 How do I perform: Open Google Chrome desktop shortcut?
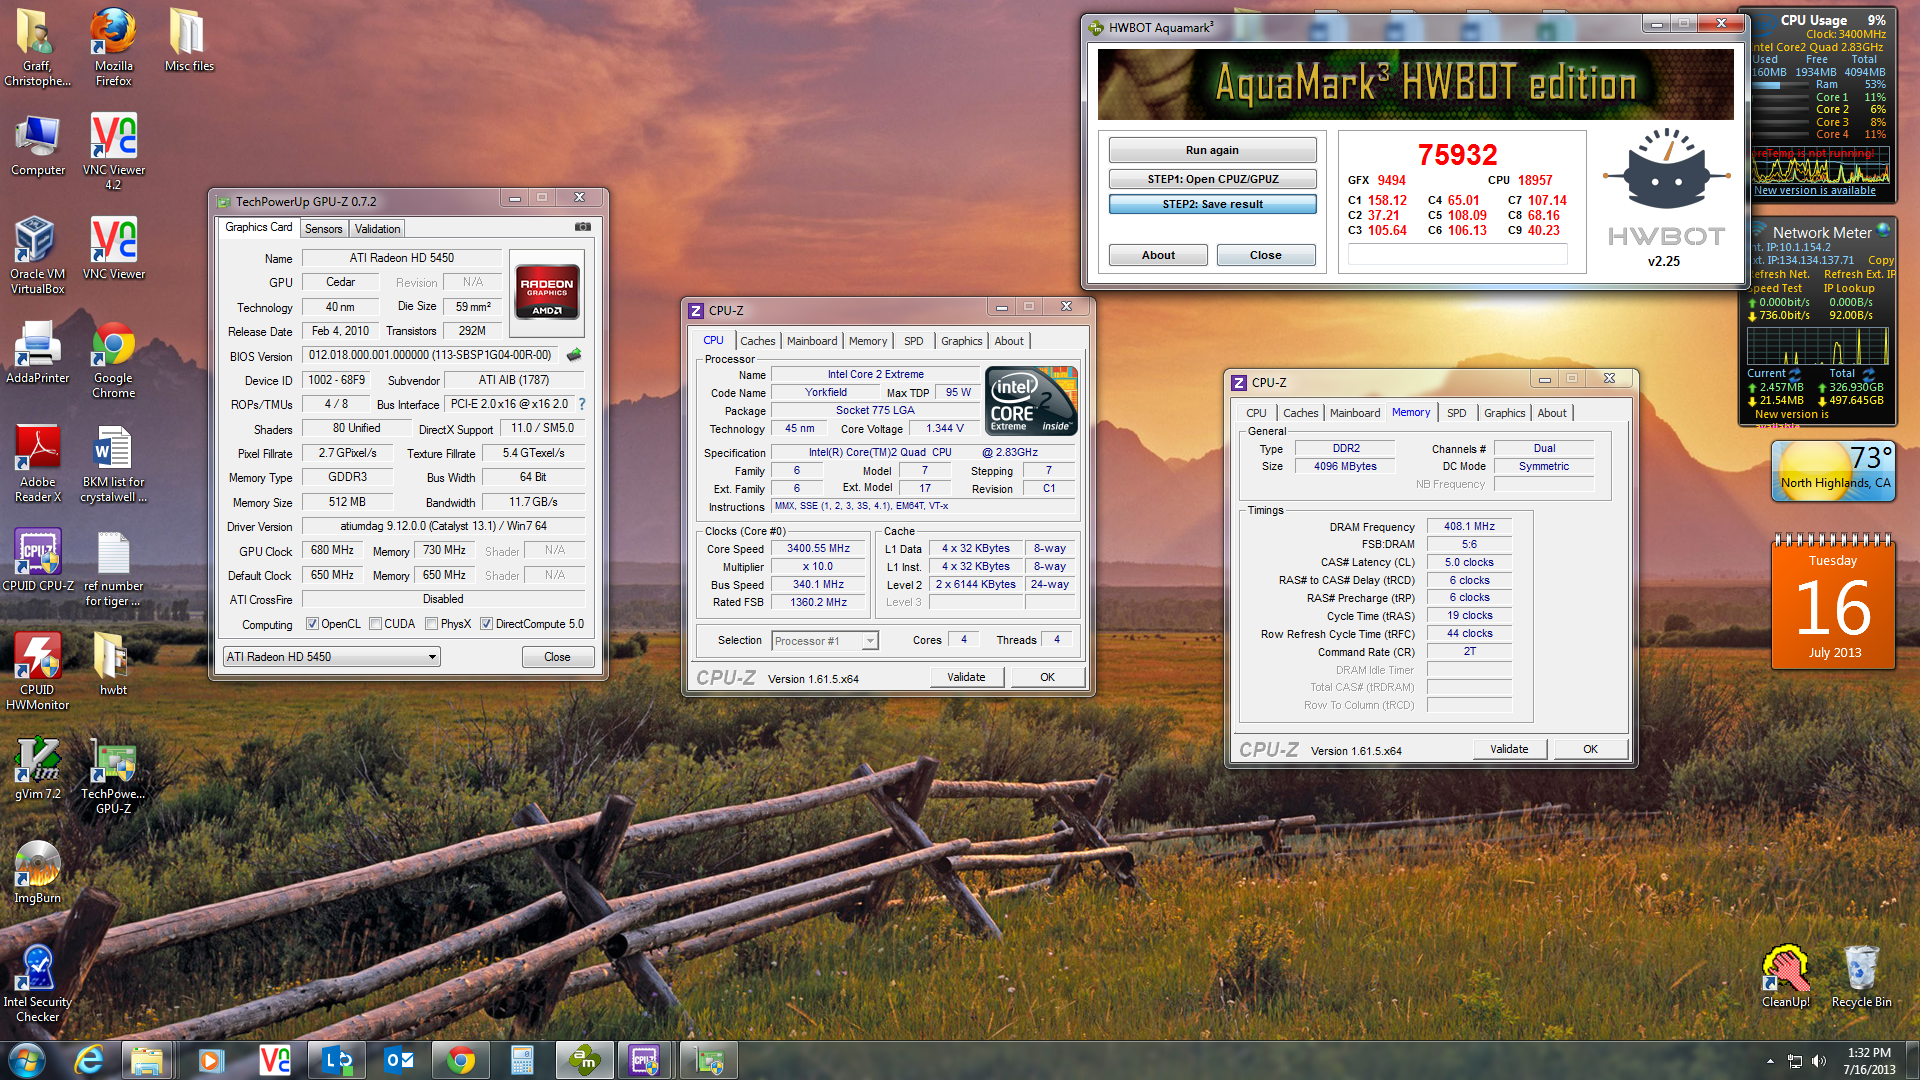click(113, 360)
